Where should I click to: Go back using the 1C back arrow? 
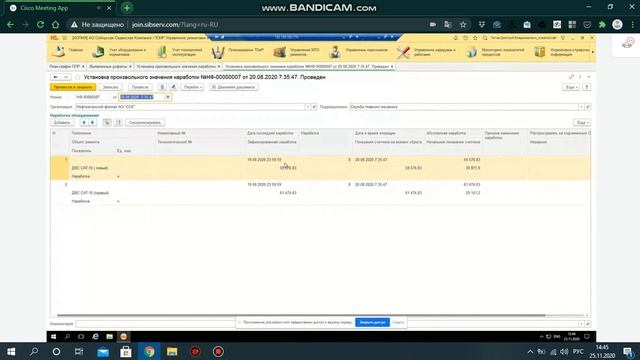pos(56,77)
